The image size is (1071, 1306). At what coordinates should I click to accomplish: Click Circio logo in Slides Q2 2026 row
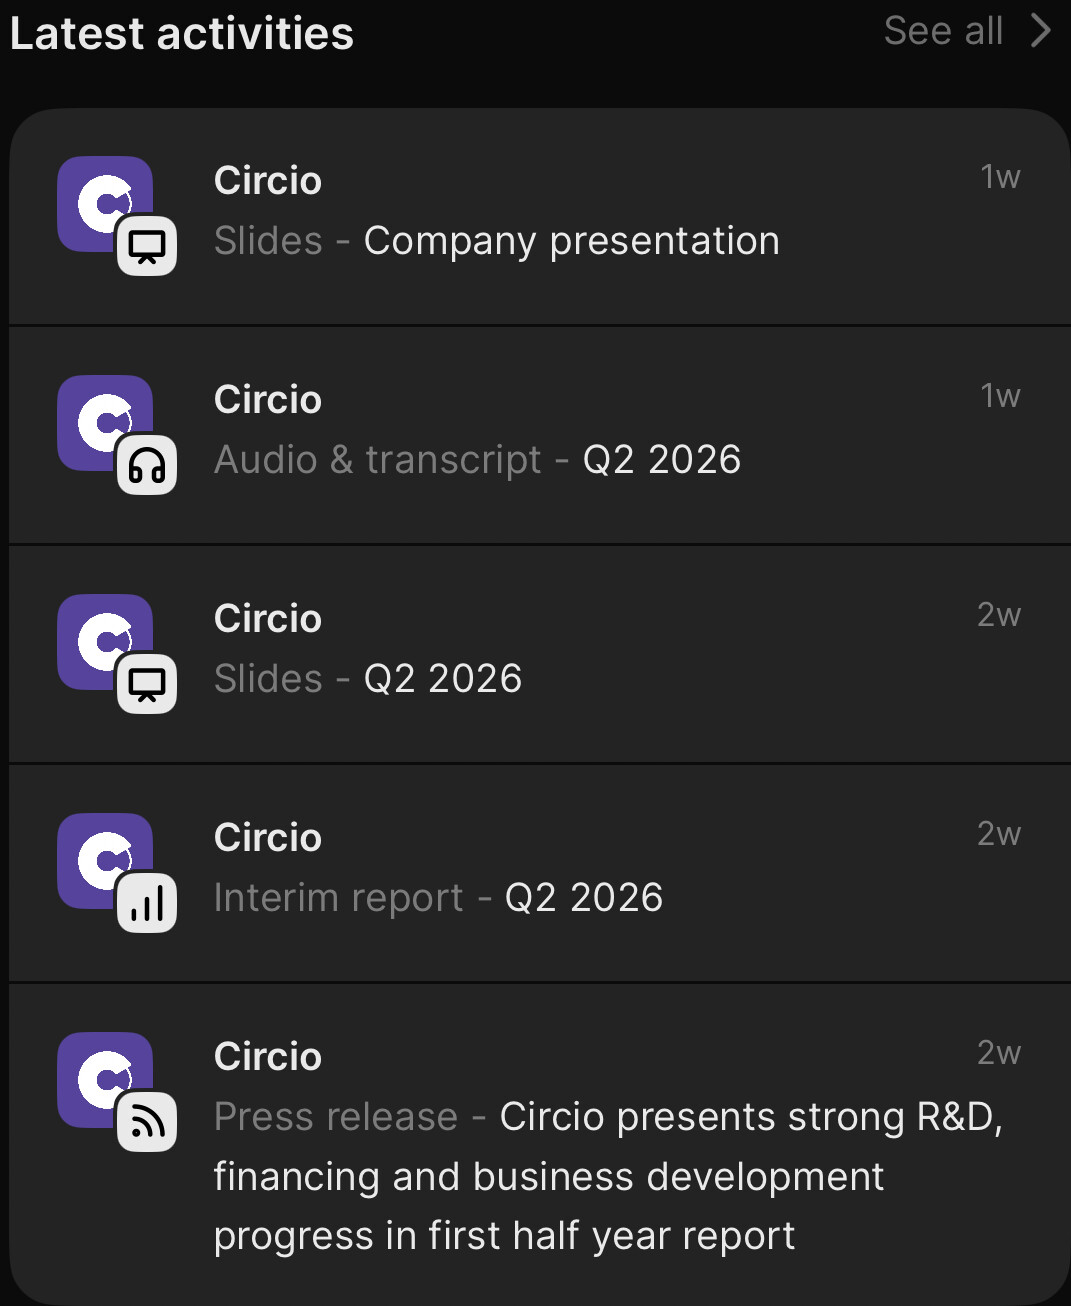click(105, 642)
